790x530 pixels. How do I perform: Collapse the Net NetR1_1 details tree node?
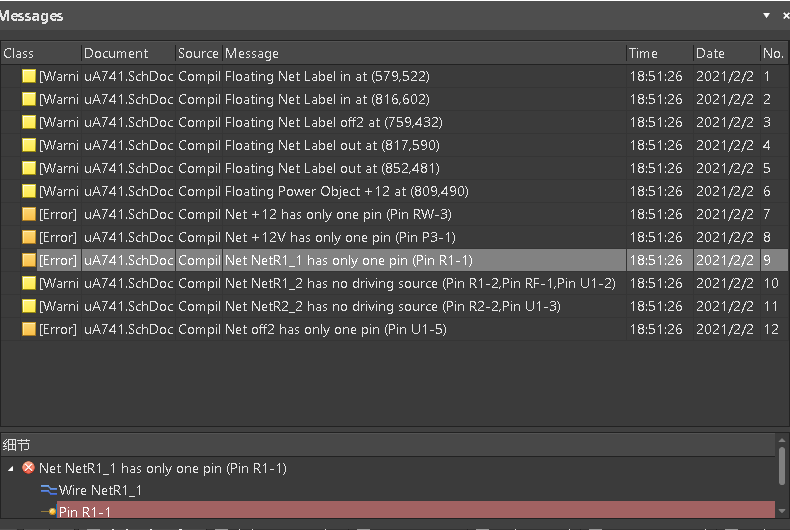tap(11, 468)
